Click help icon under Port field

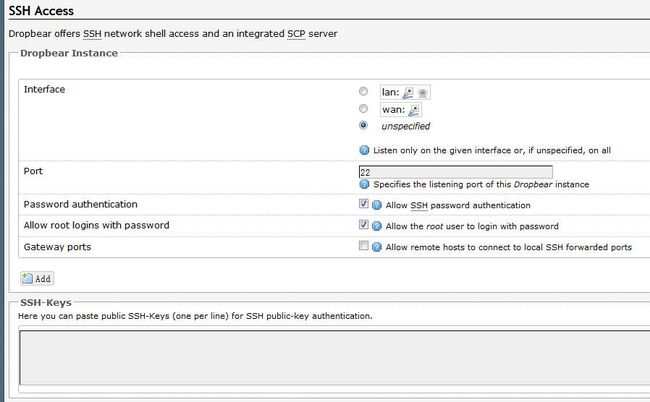[x=364, y=184]
